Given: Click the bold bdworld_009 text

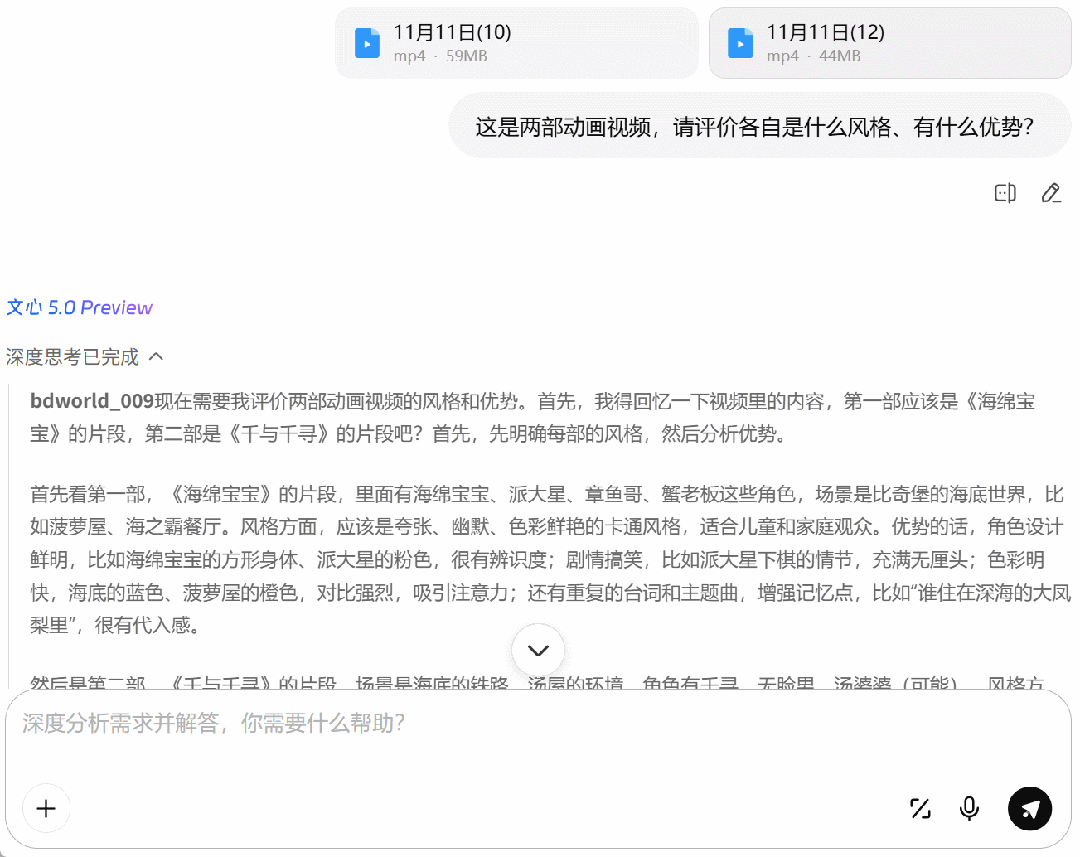Looking at the screenshot, I should pos(92,402).
